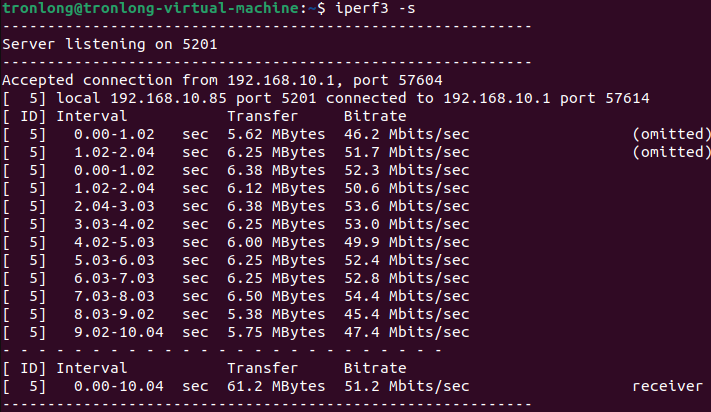
Task: Click the iperf3 -s command text
Action: pyautogui.click(x=375, y=9)
